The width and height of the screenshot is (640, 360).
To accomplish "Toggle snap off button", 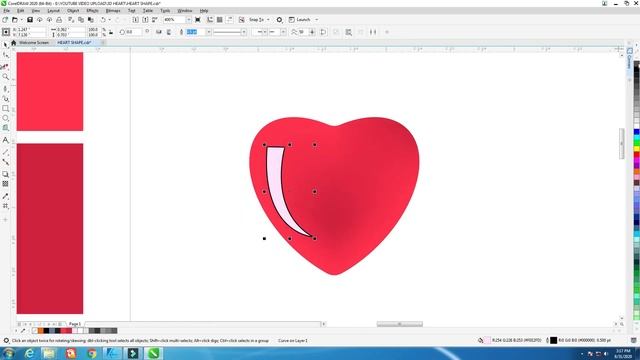I will tap(242, 20).
